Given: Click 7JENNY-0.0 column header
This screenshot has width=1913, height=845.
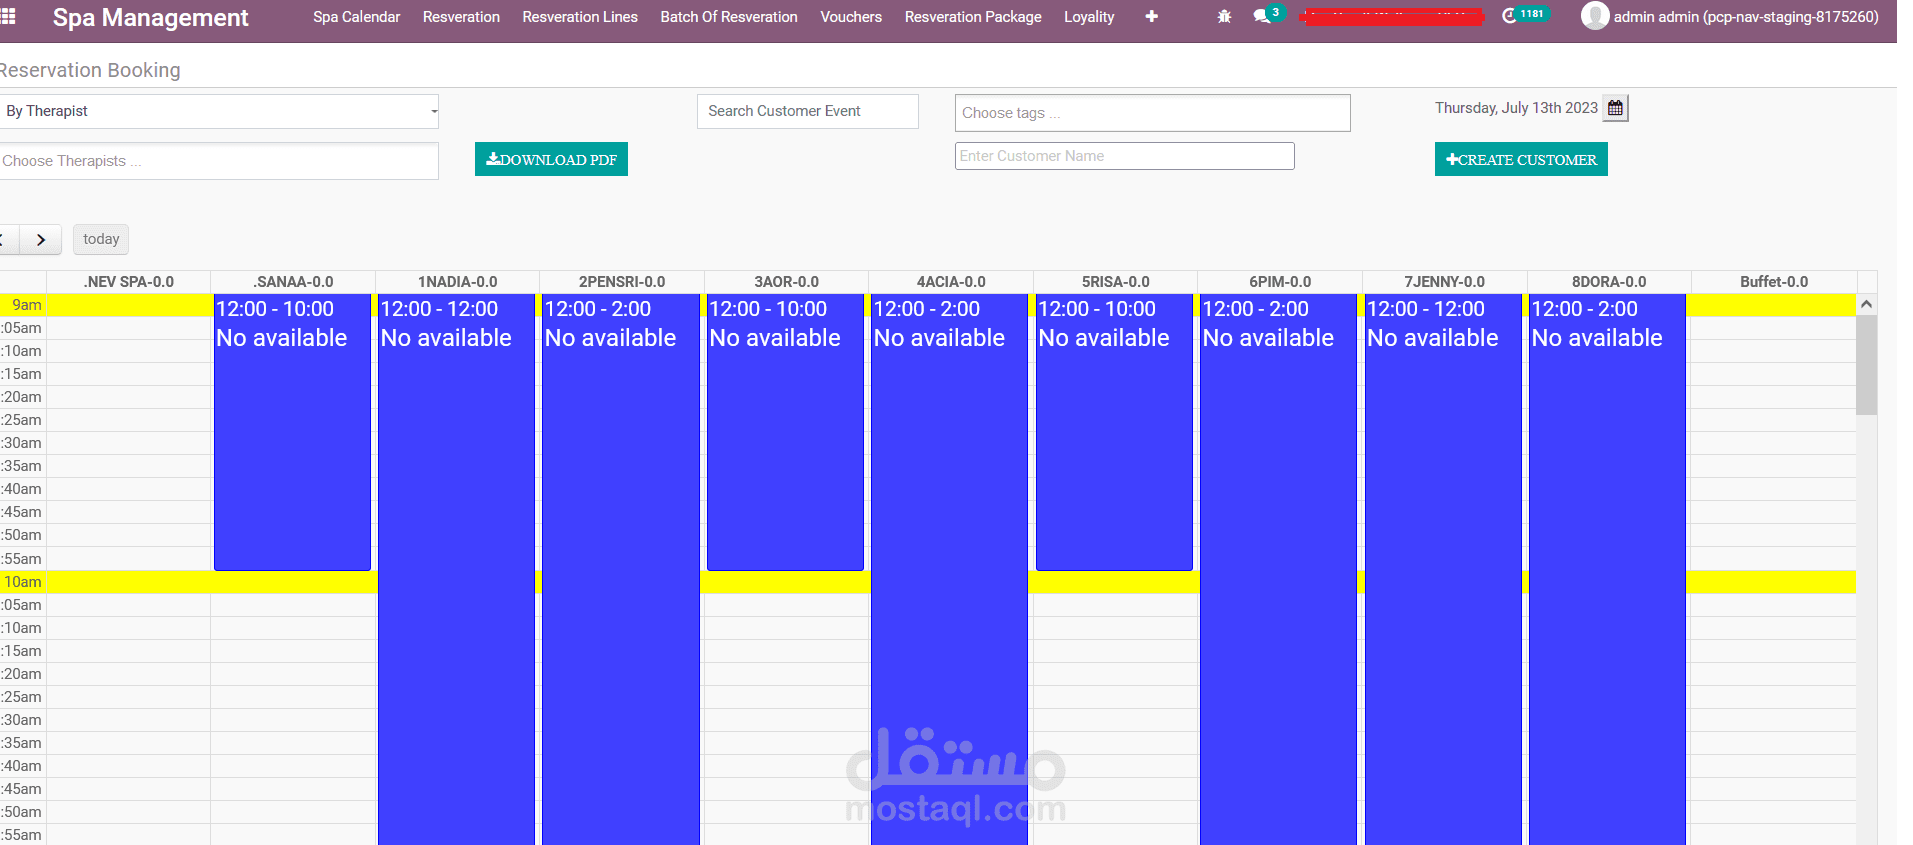Looking at the screenshot, I should tap(1444, 282).
